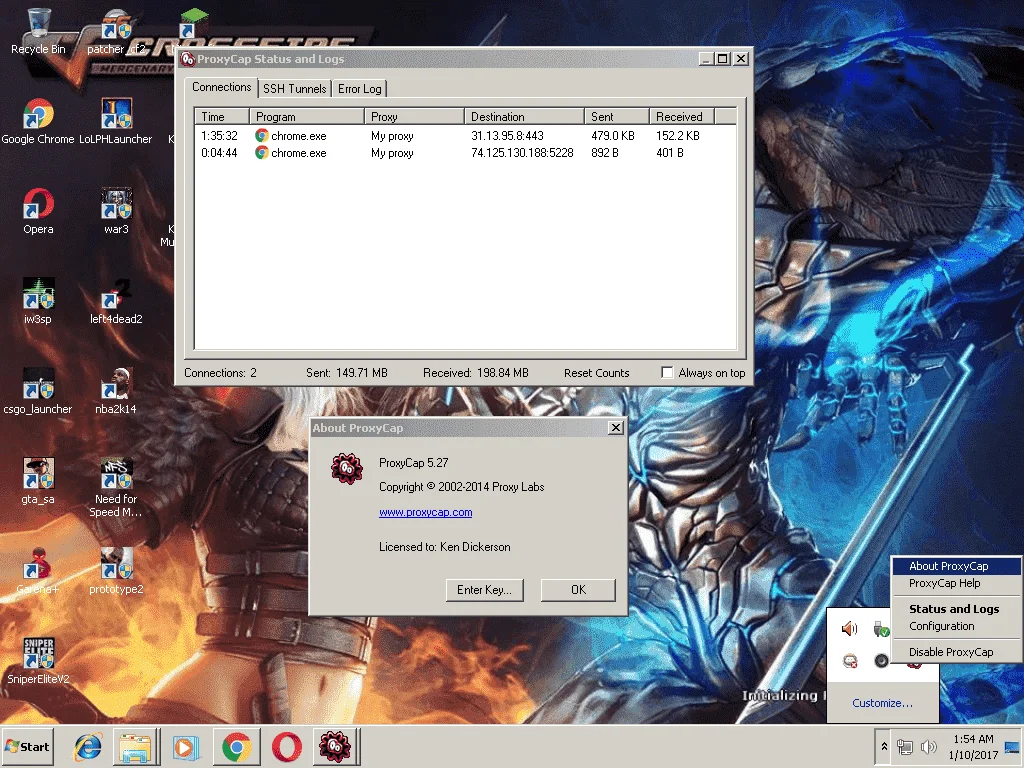
Task: Open LoLPHLauncher desktop shortcut
Action: [x=116, y=121]
